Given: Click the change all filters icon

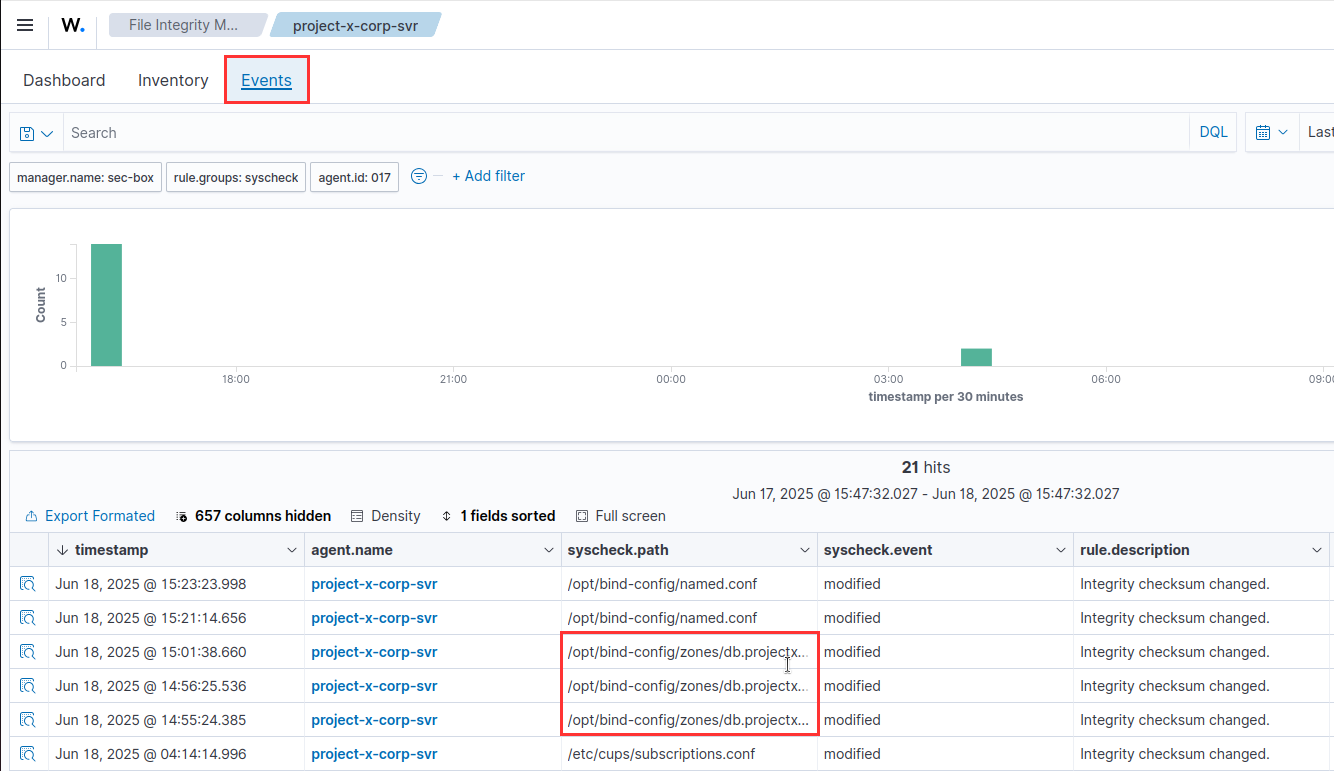Looking at the screenshot, I should click(x=420, y=176).
